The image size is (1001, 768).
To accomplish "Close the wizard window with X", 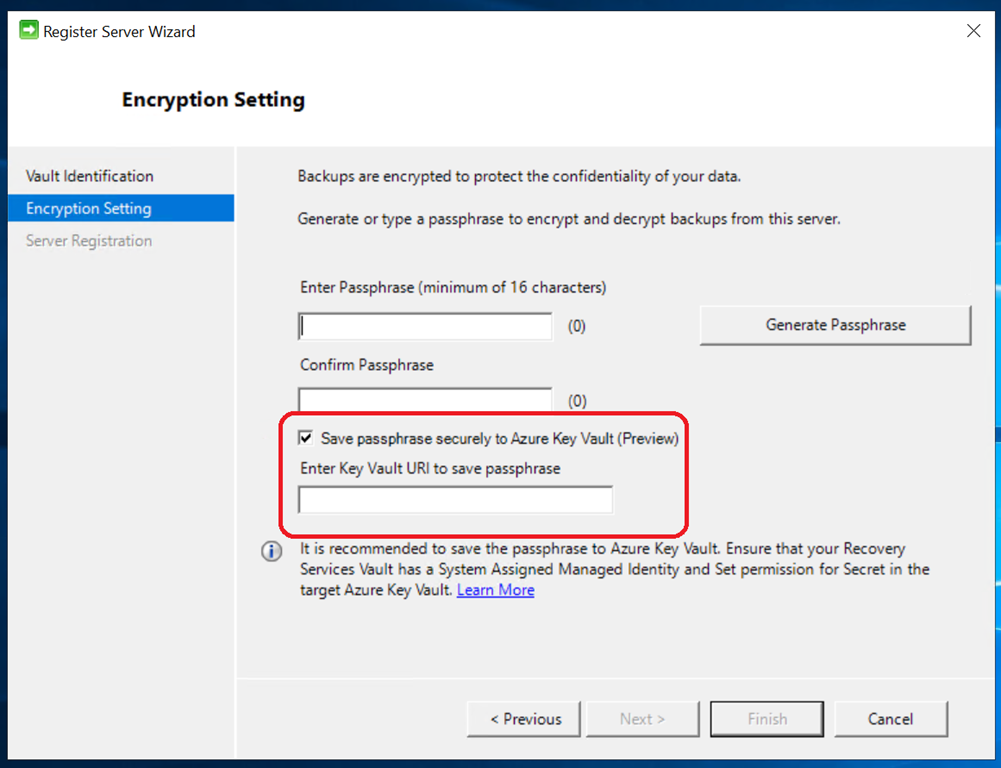I will click(x=973, y=31).
